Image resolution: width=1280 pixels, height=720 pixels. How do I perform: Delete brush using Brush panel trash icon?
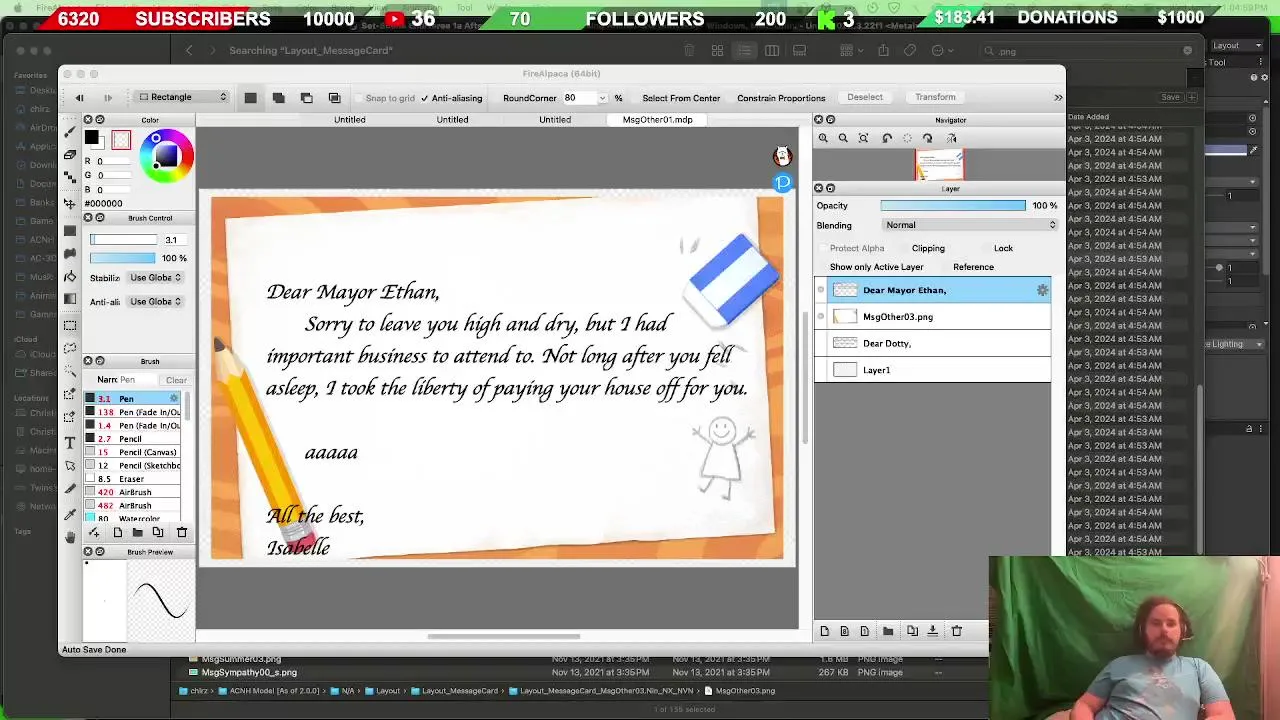point(182,532)
